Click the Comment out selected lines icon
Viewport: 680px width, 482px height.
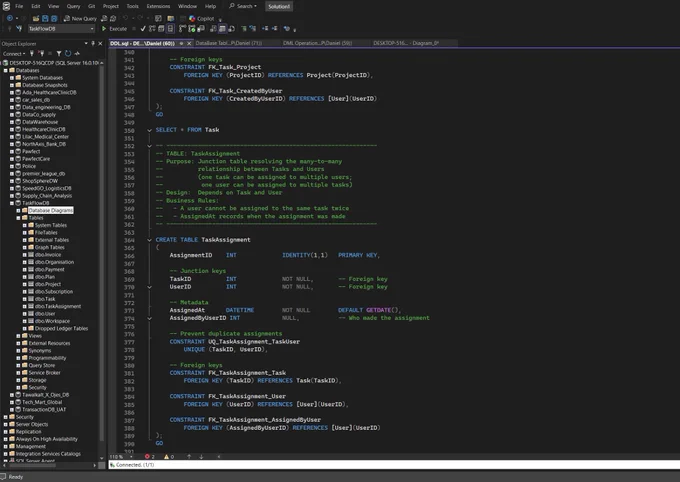tap(244, 29)
